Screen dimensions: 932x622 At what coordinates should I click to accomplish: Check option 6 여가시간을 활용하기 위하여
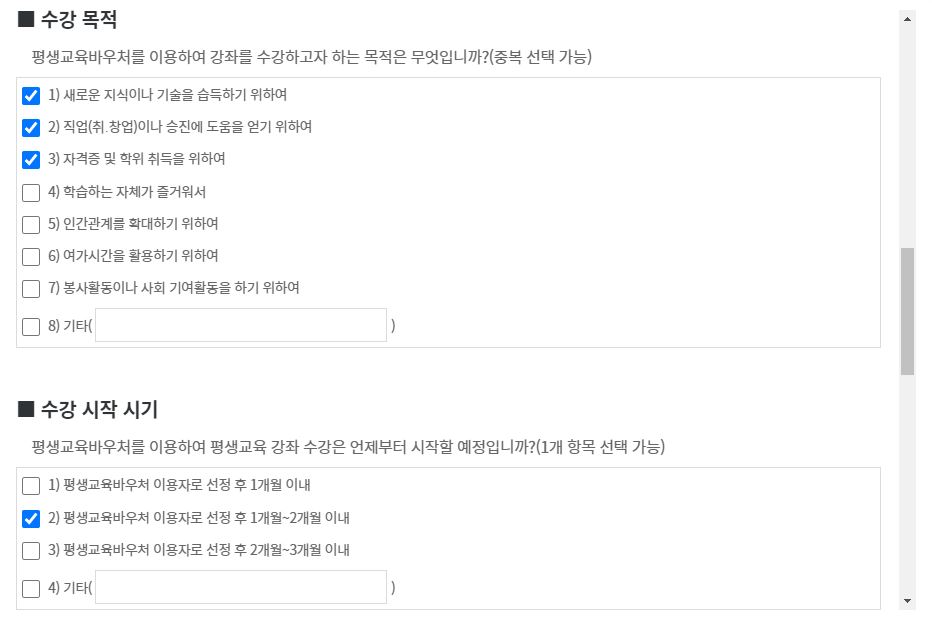[x=31, y=257]
